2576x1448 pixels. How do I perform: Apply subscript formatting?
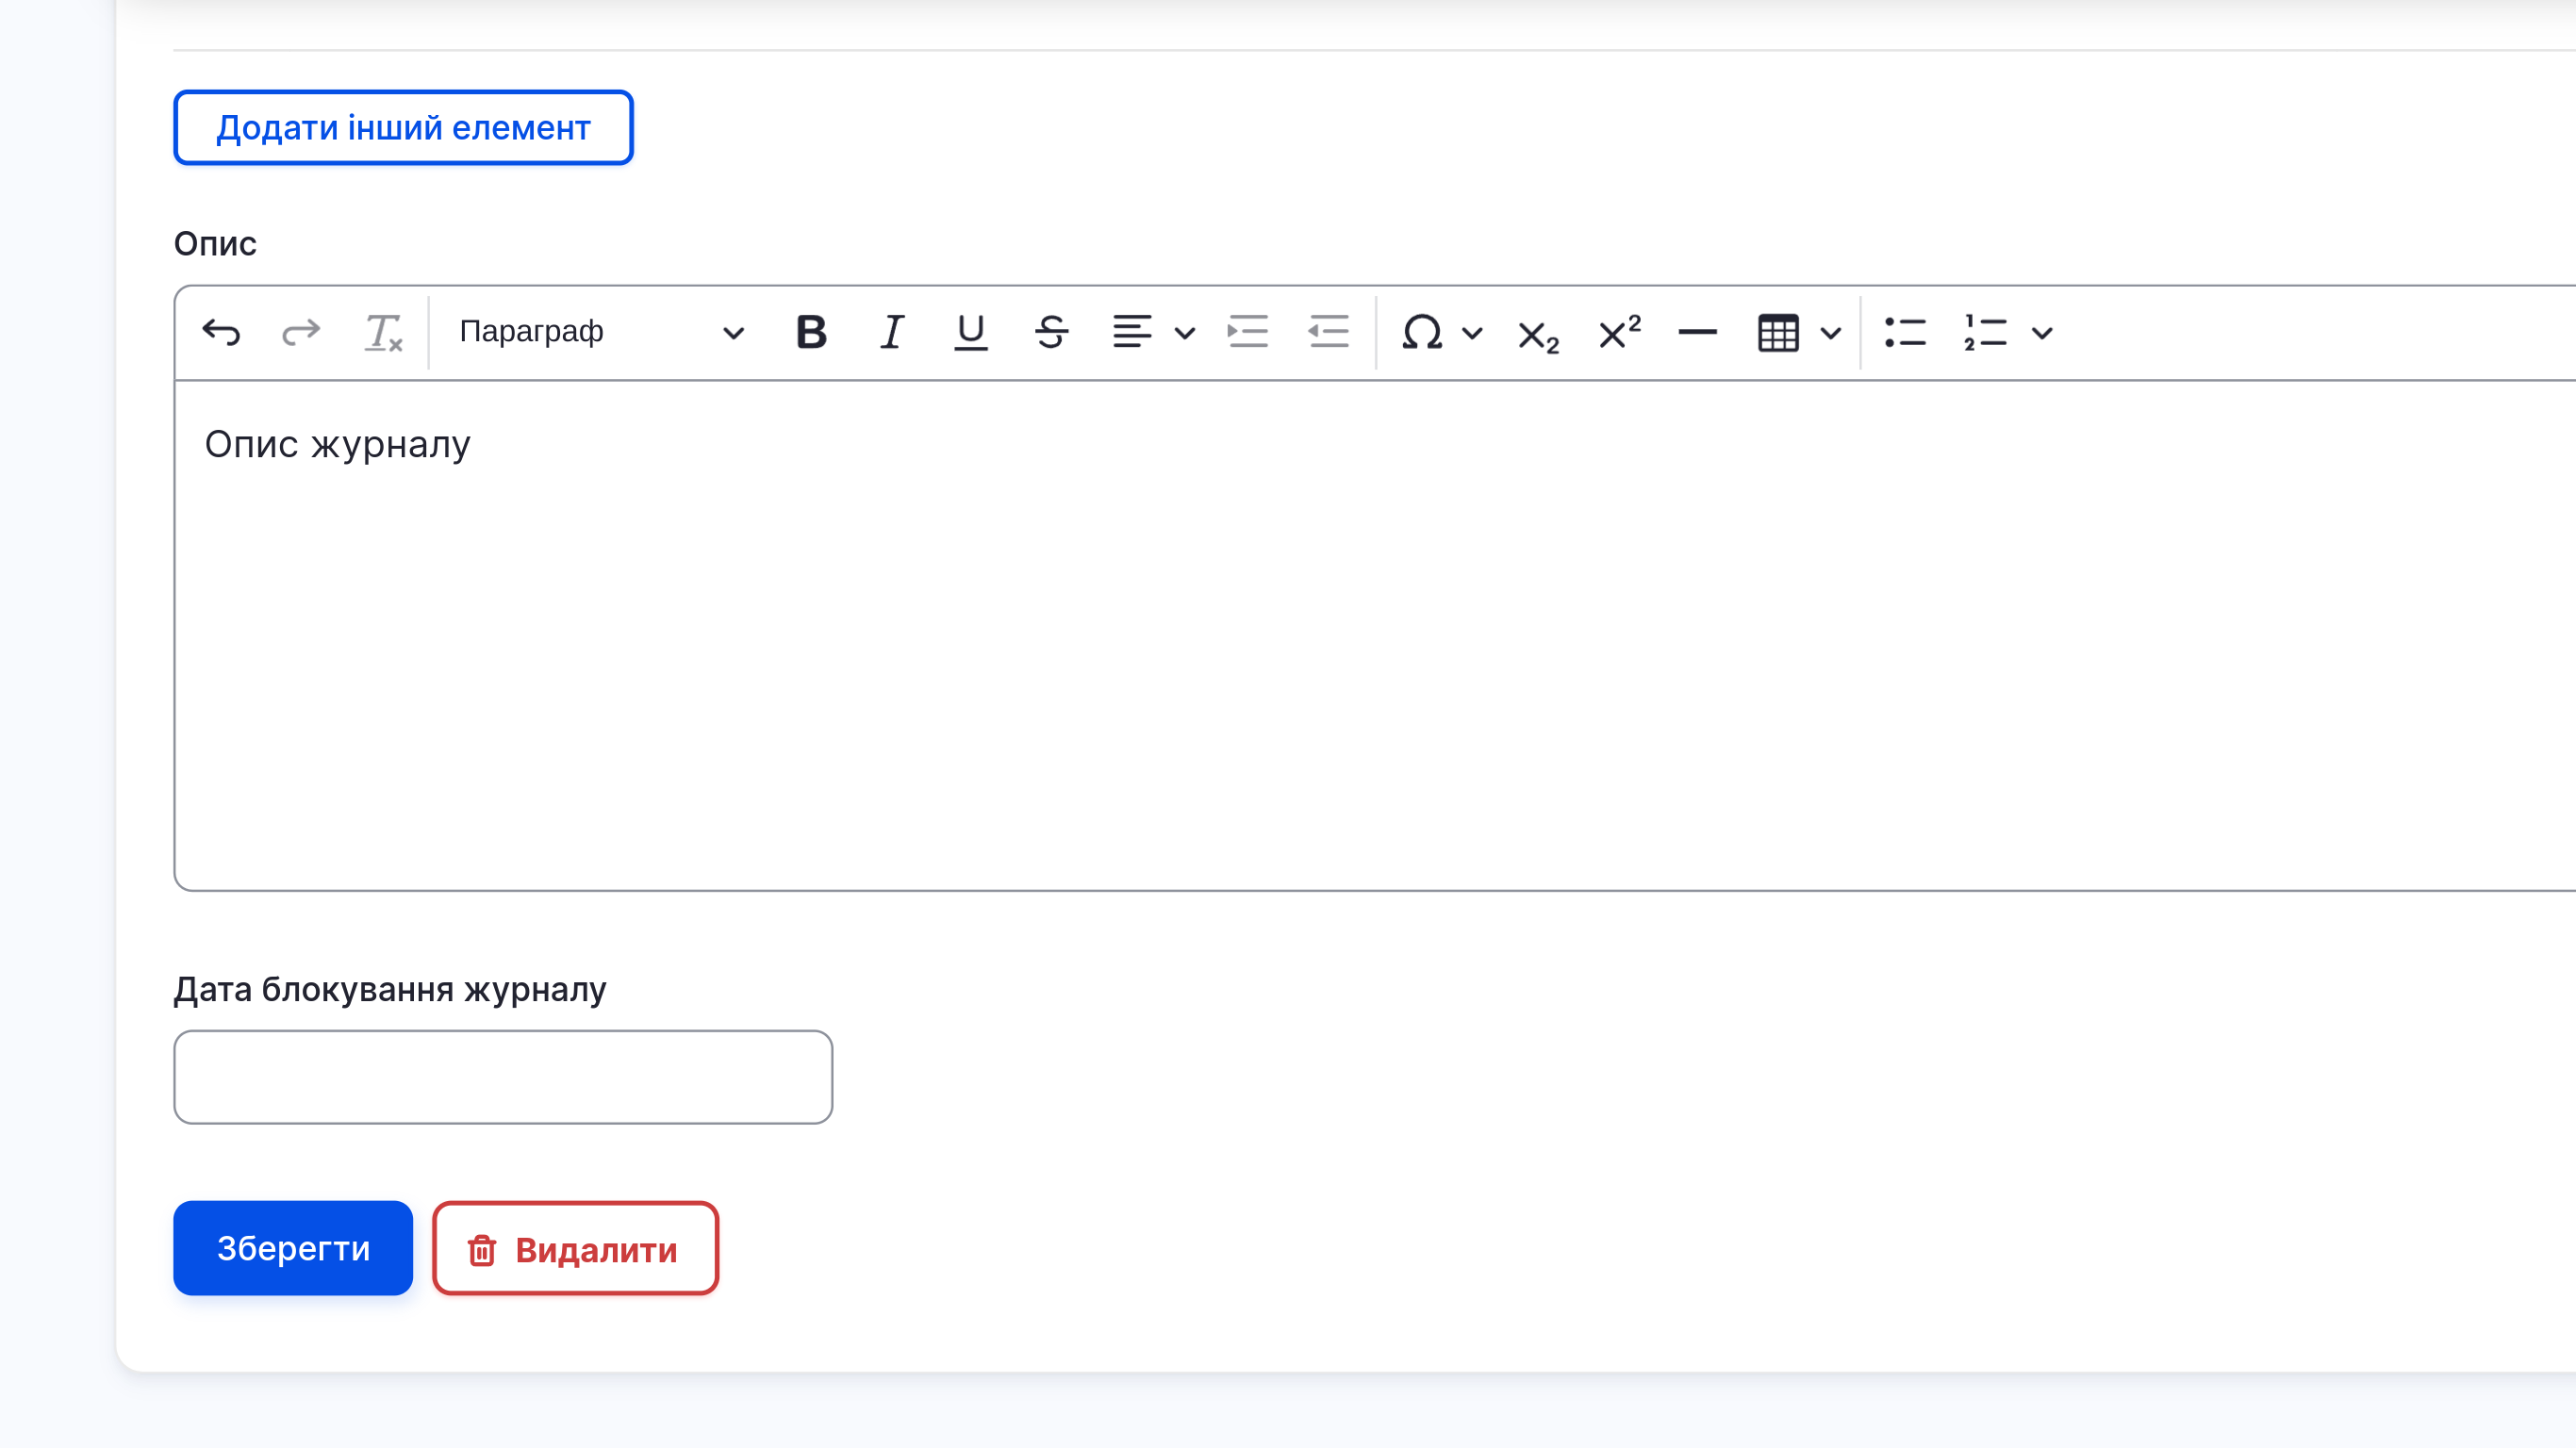[x=1536, y=334]
